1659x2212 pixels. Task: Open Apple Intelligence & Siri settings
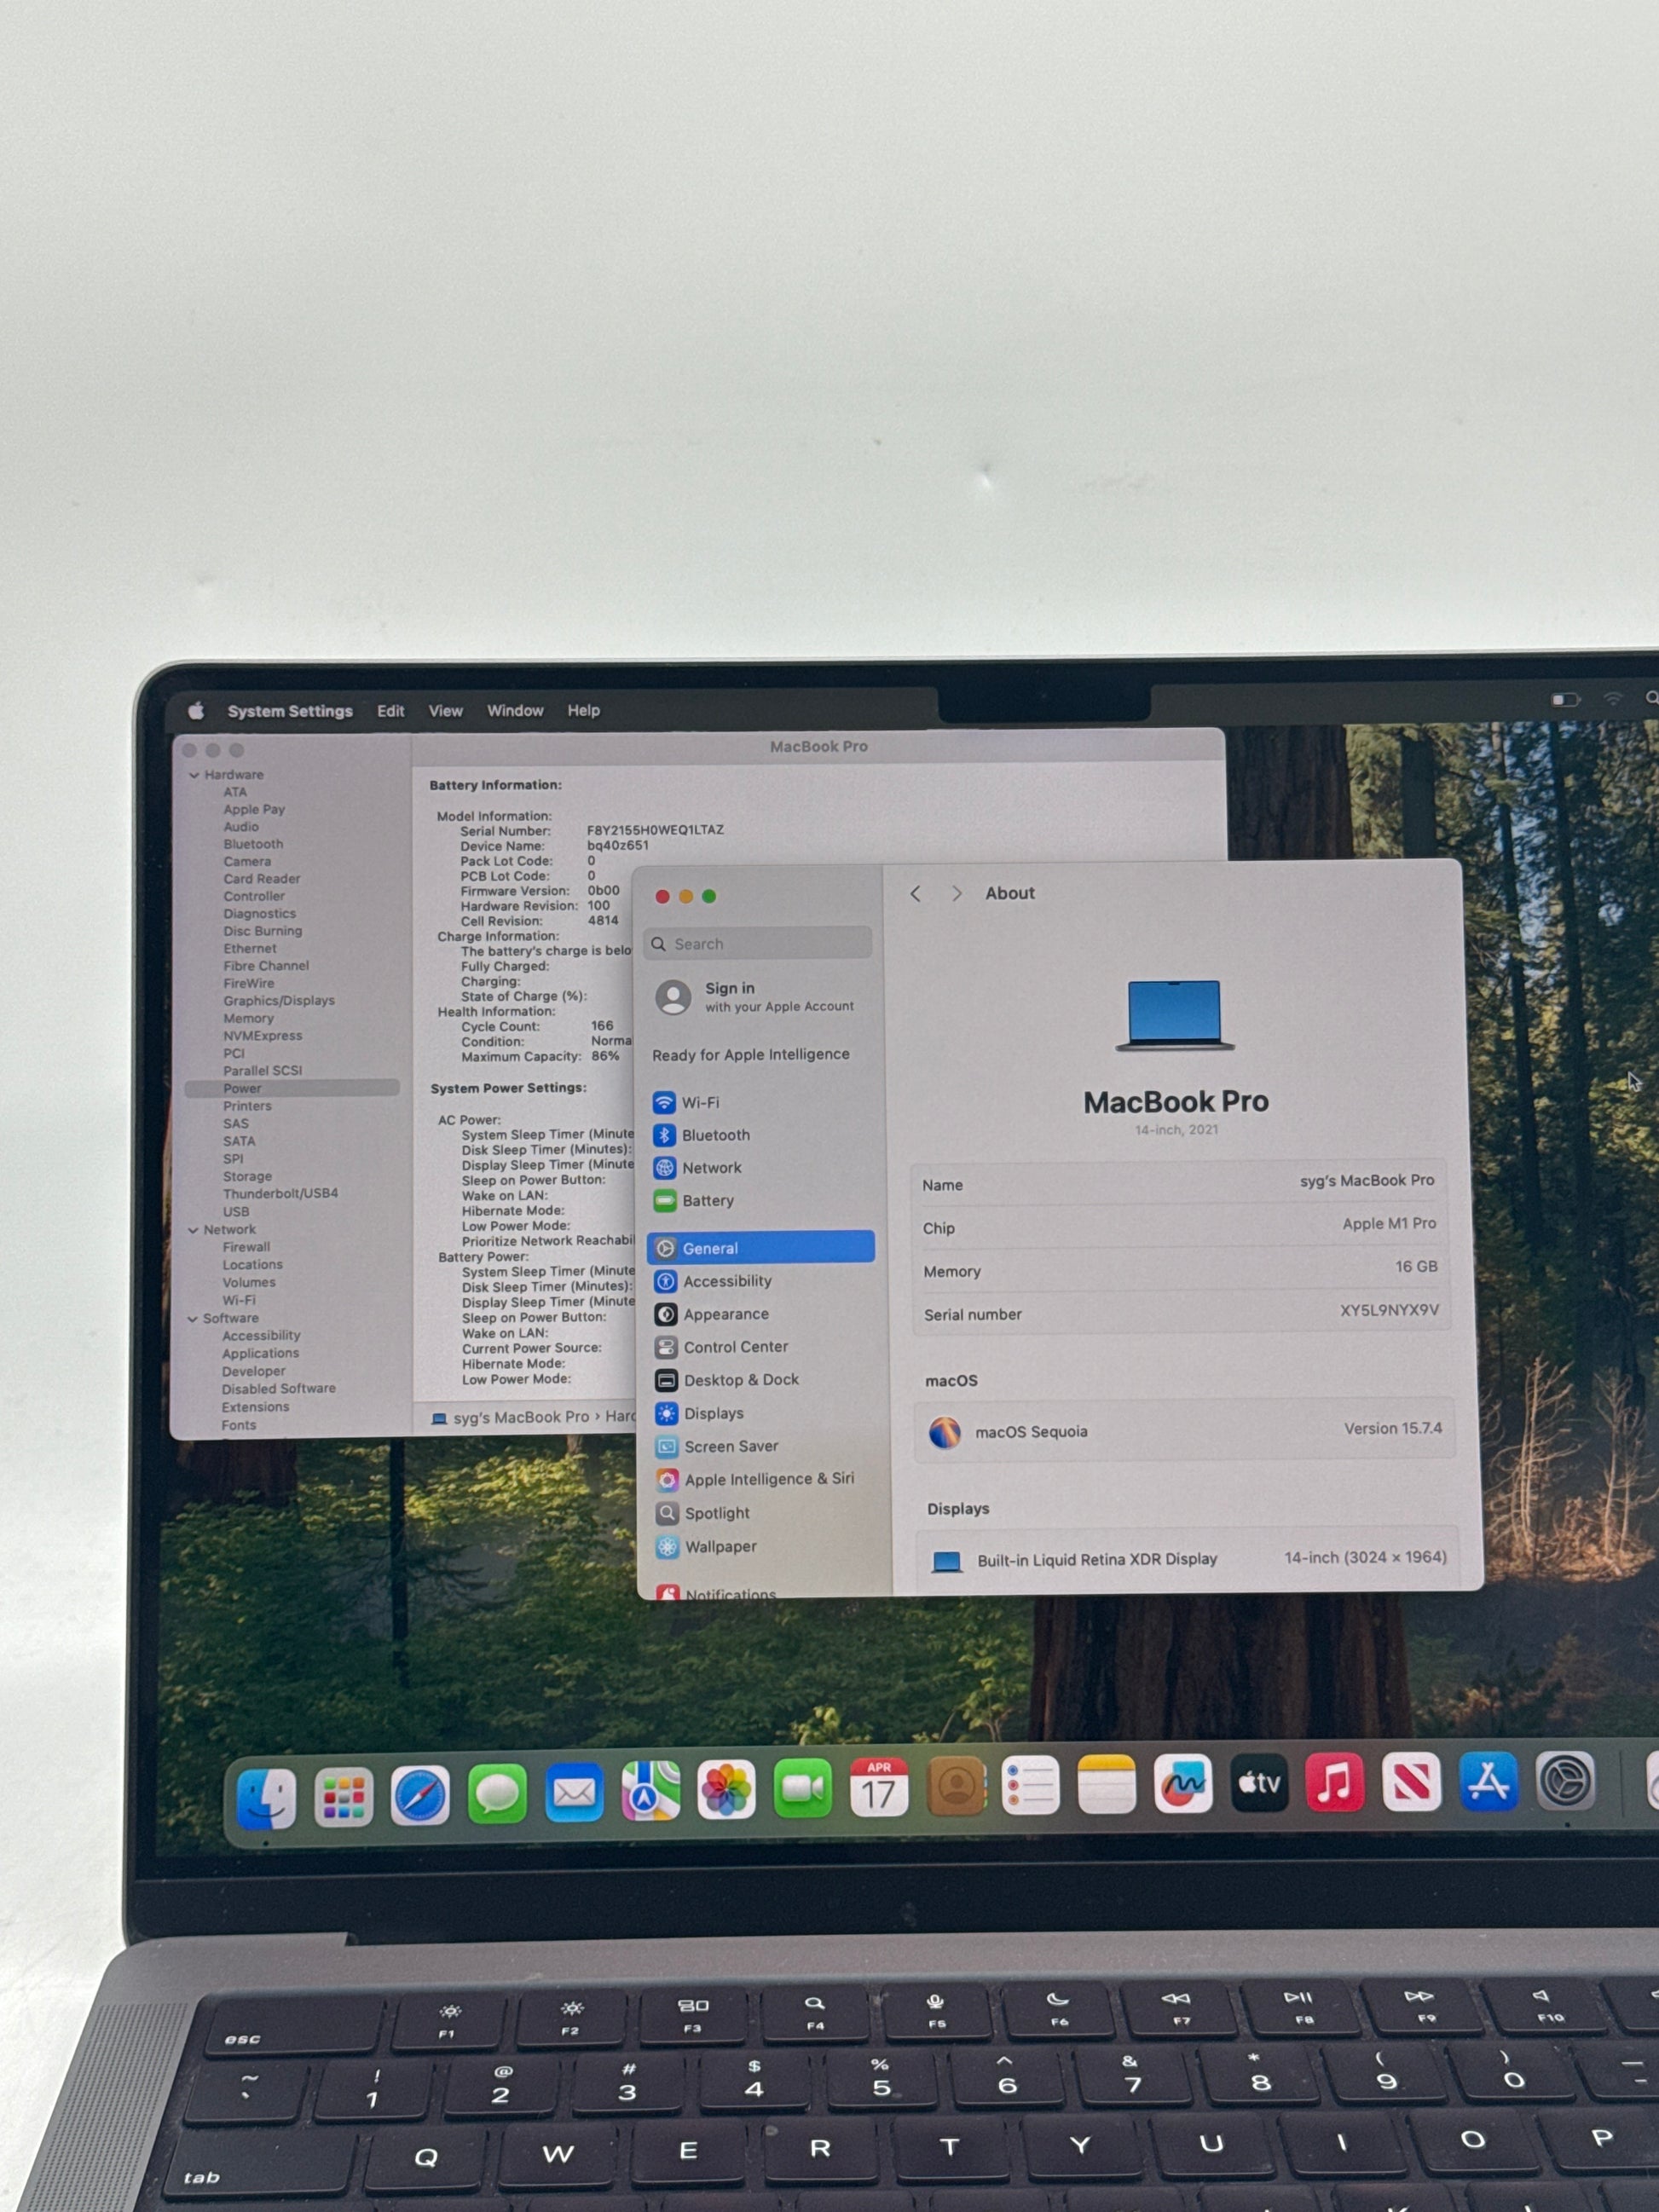pyautogui.click(x=768, y=1479)
